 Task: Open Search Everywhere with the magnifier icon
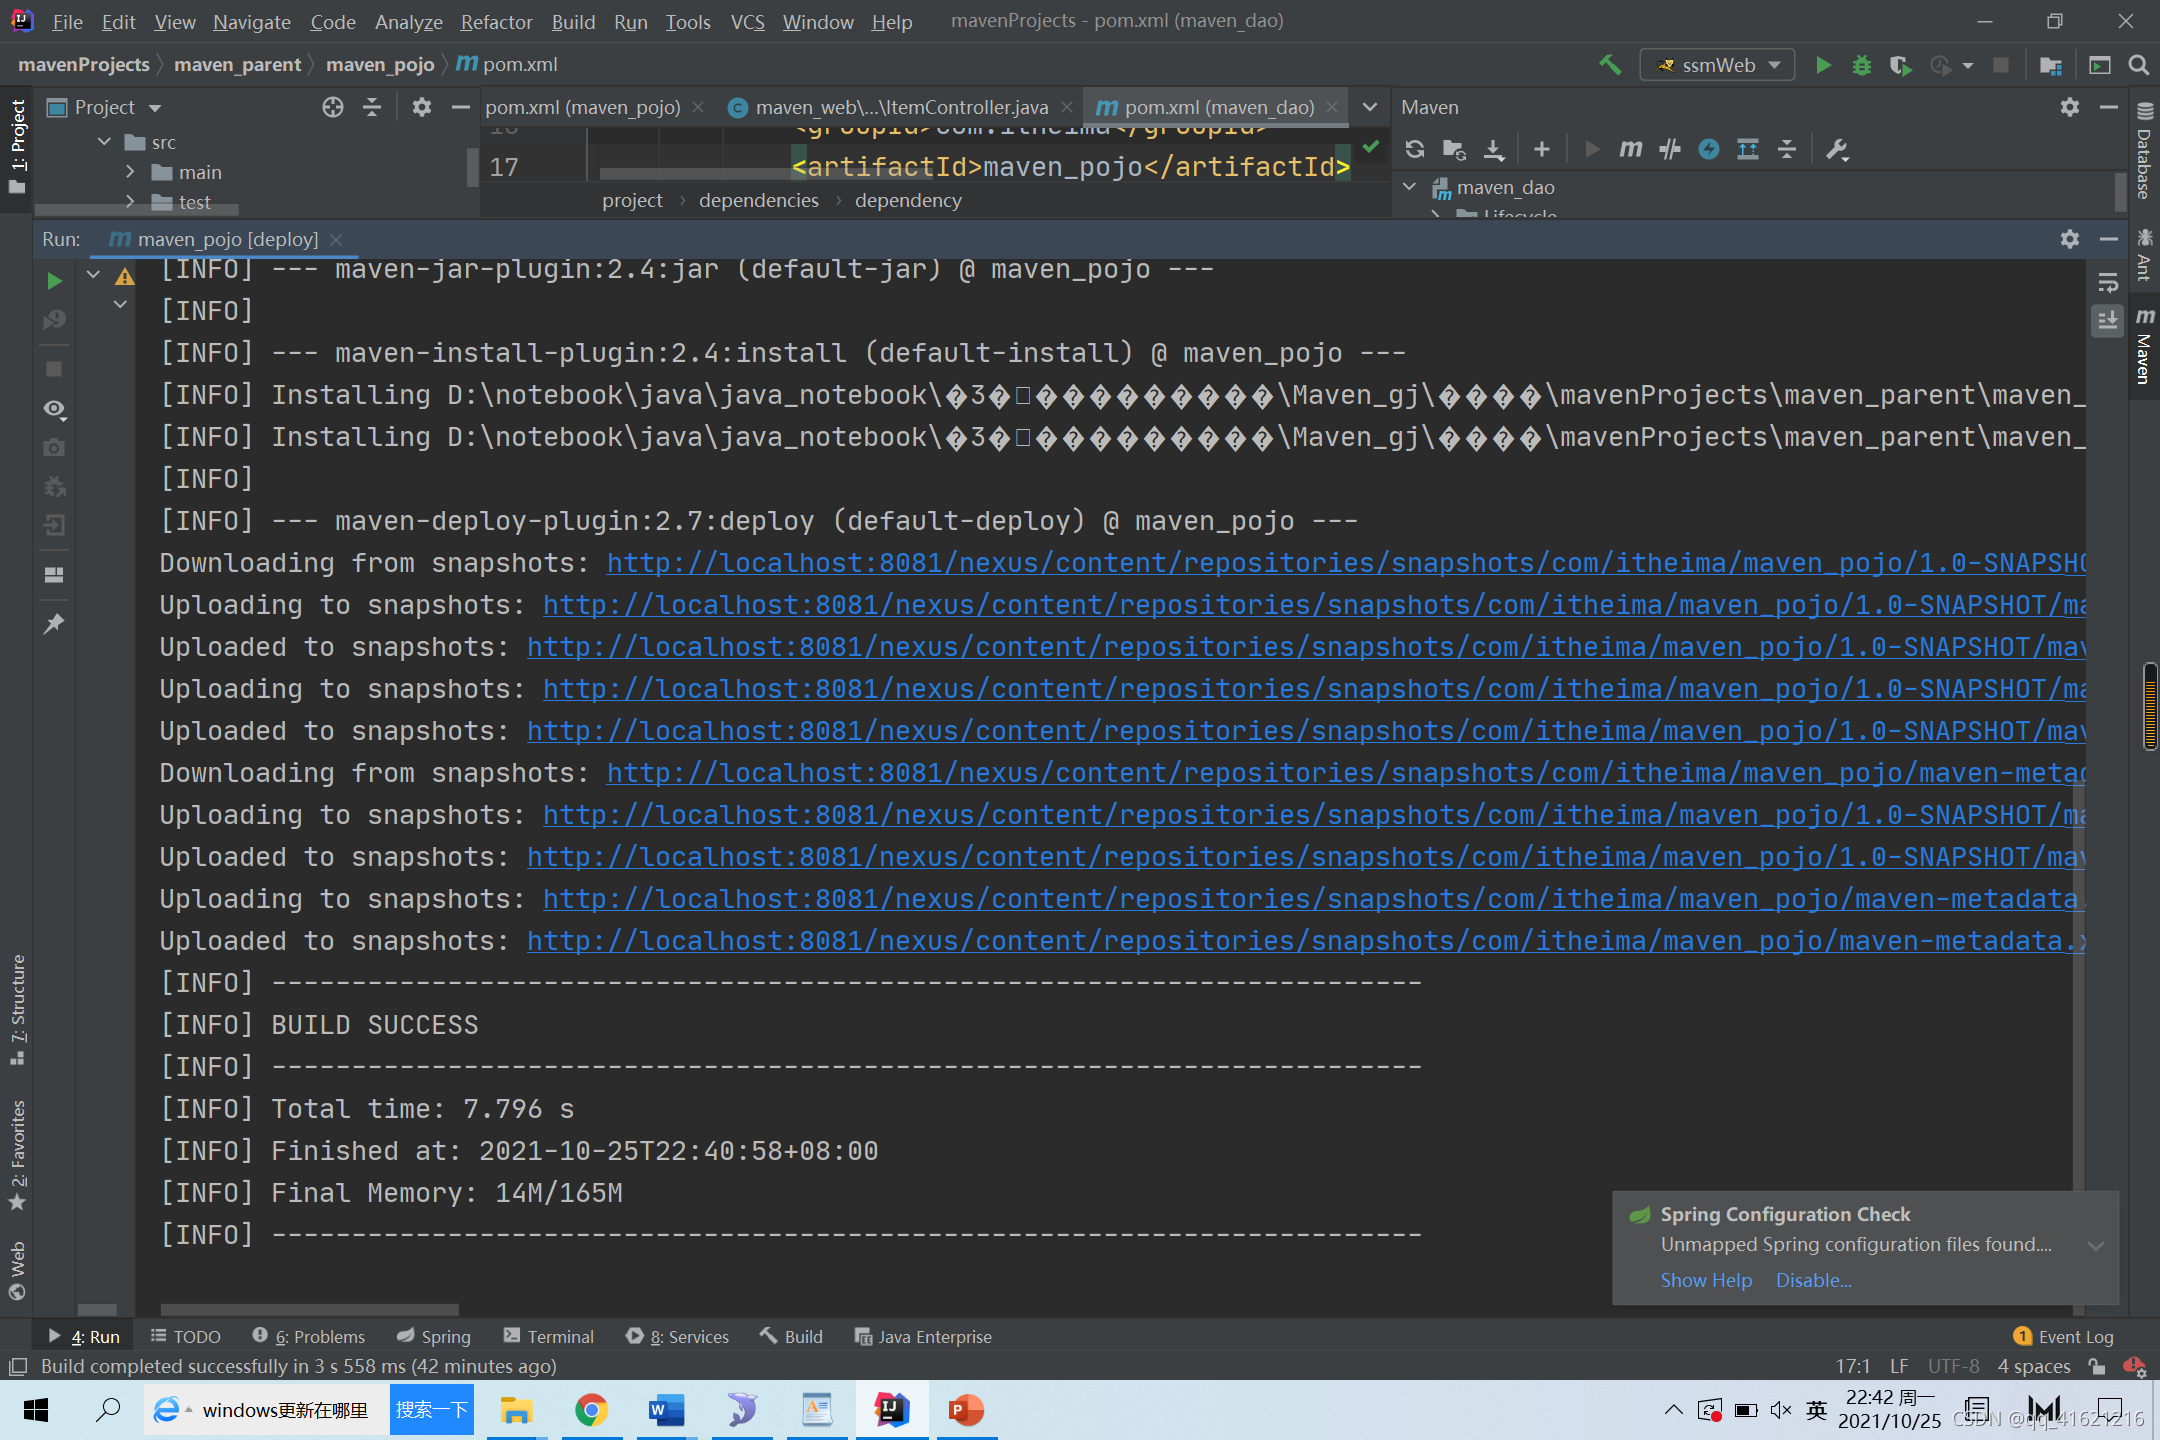click(x=2138, y=64)
